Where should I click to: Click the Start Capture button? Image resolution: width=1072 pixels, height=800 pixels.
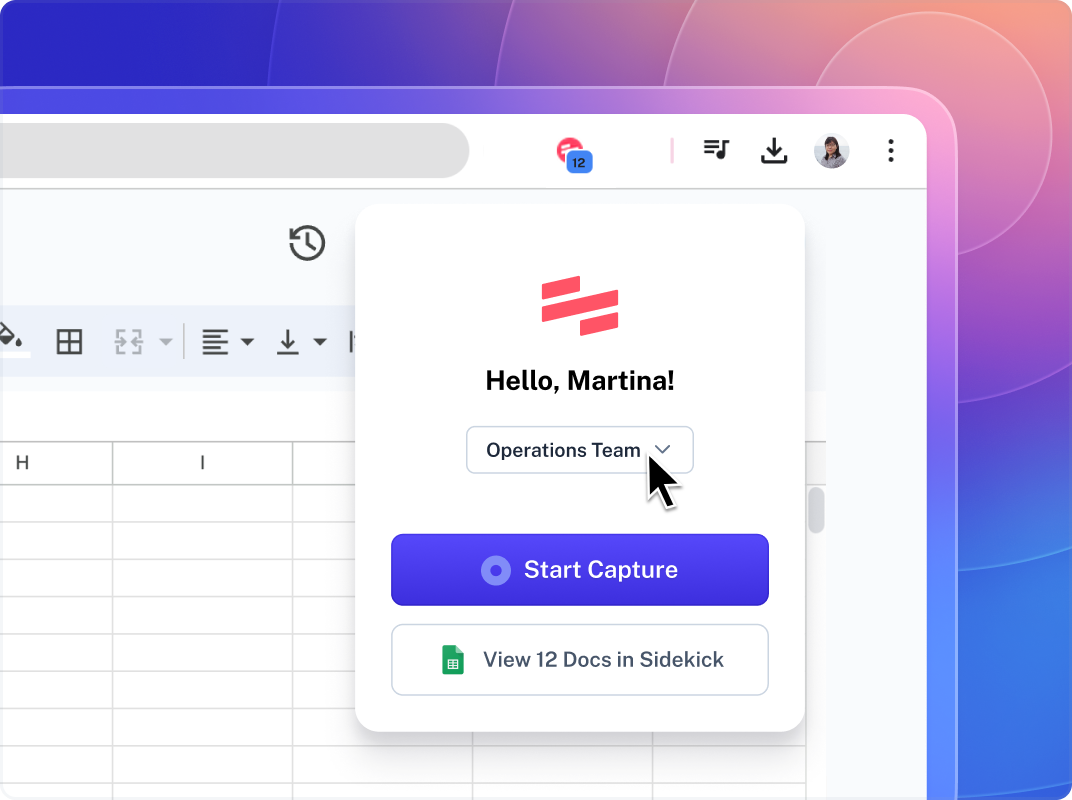pyautogui.click(x=580, y=570)
